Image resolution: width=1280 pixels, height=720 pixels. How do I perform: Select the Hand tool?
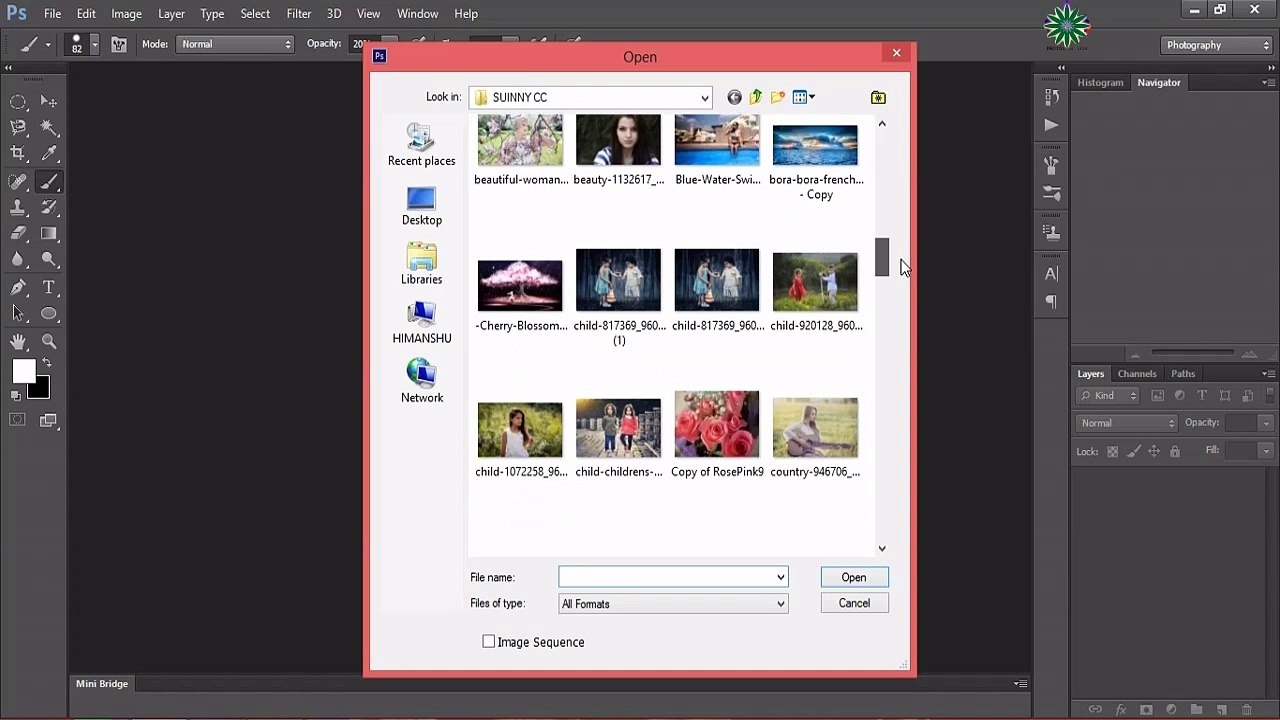(18, 341)
